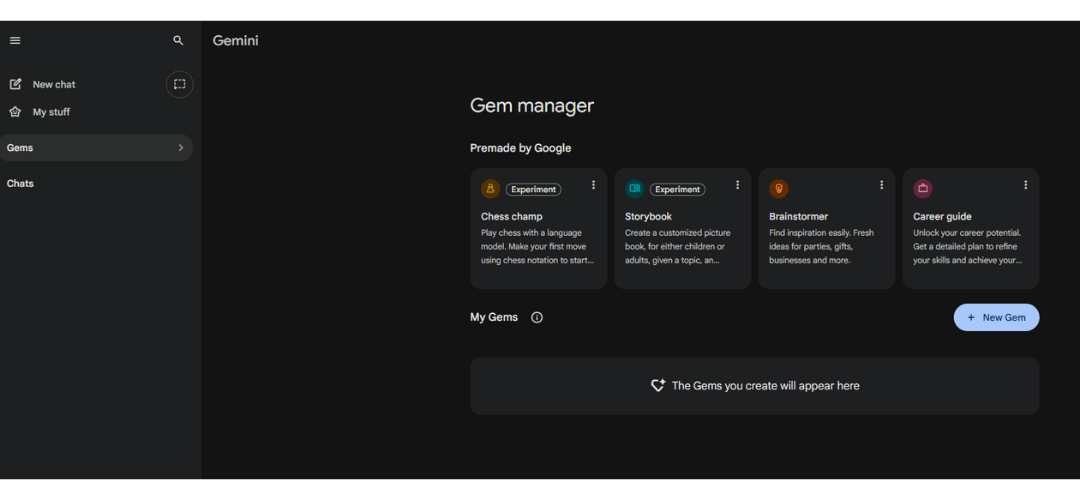Click 'Find inspiration easily' description
Viewport: 1080px width, 500px height.
point(821,247)
